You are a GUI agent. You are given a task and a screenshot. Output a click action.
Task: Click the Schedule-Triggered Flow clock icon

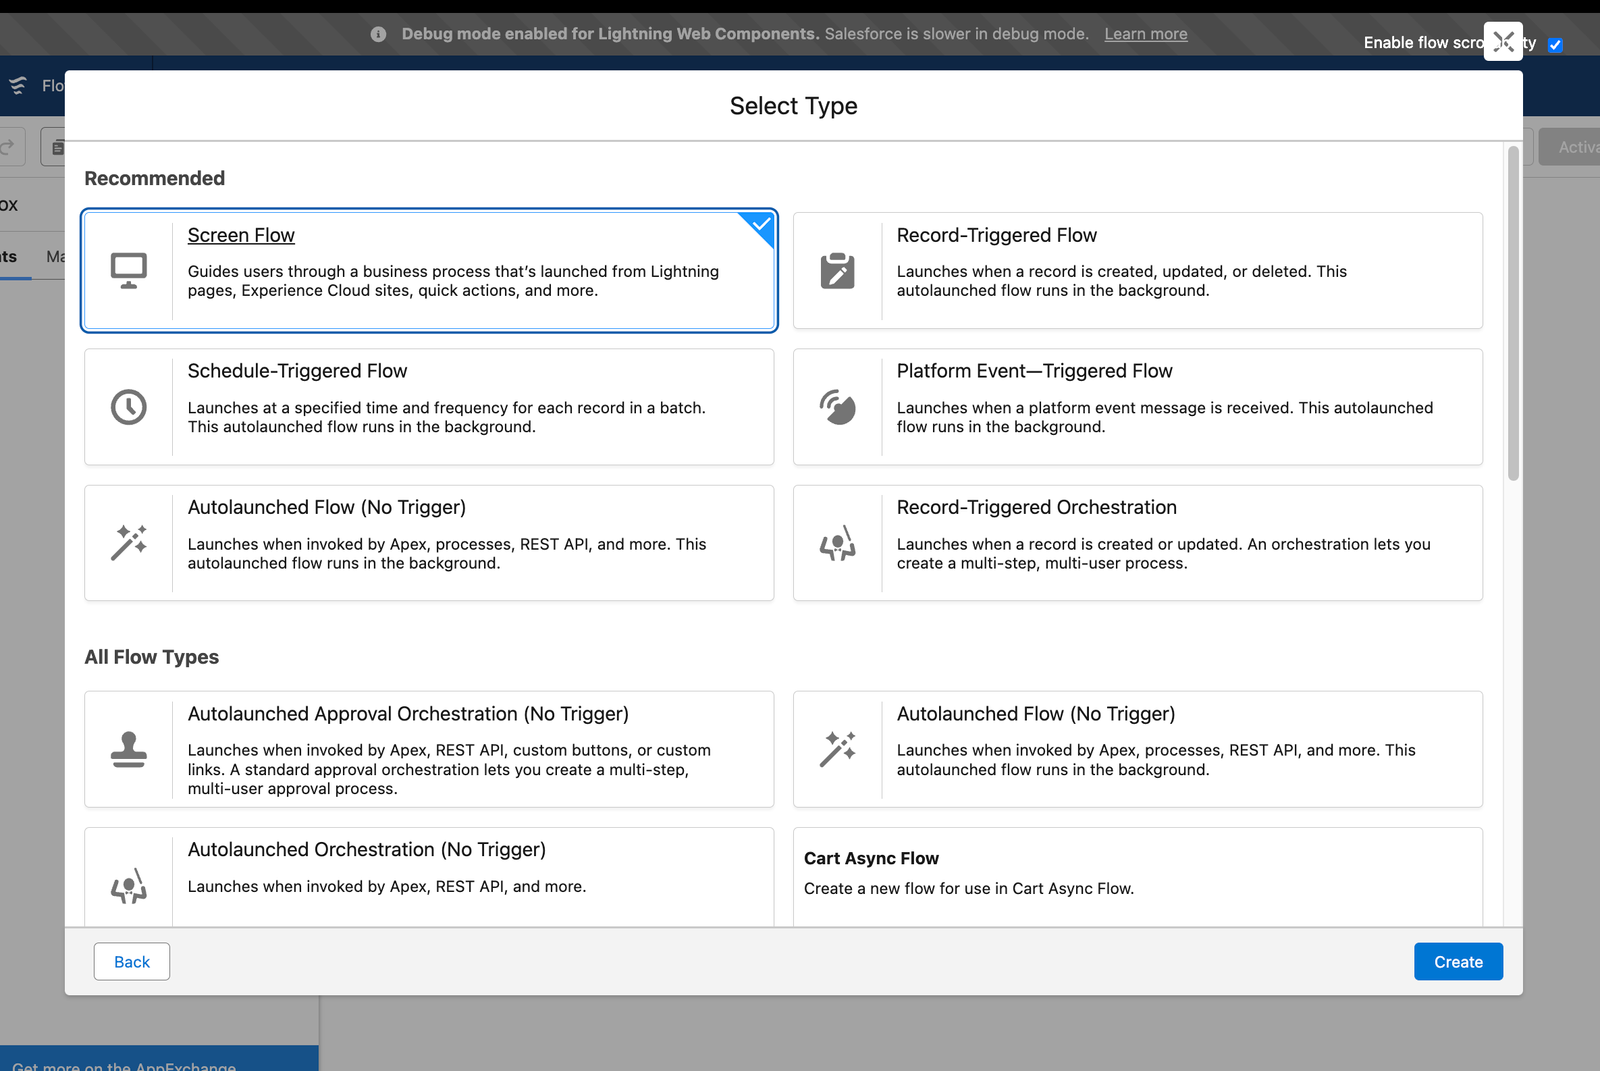[x=129, y=406]
